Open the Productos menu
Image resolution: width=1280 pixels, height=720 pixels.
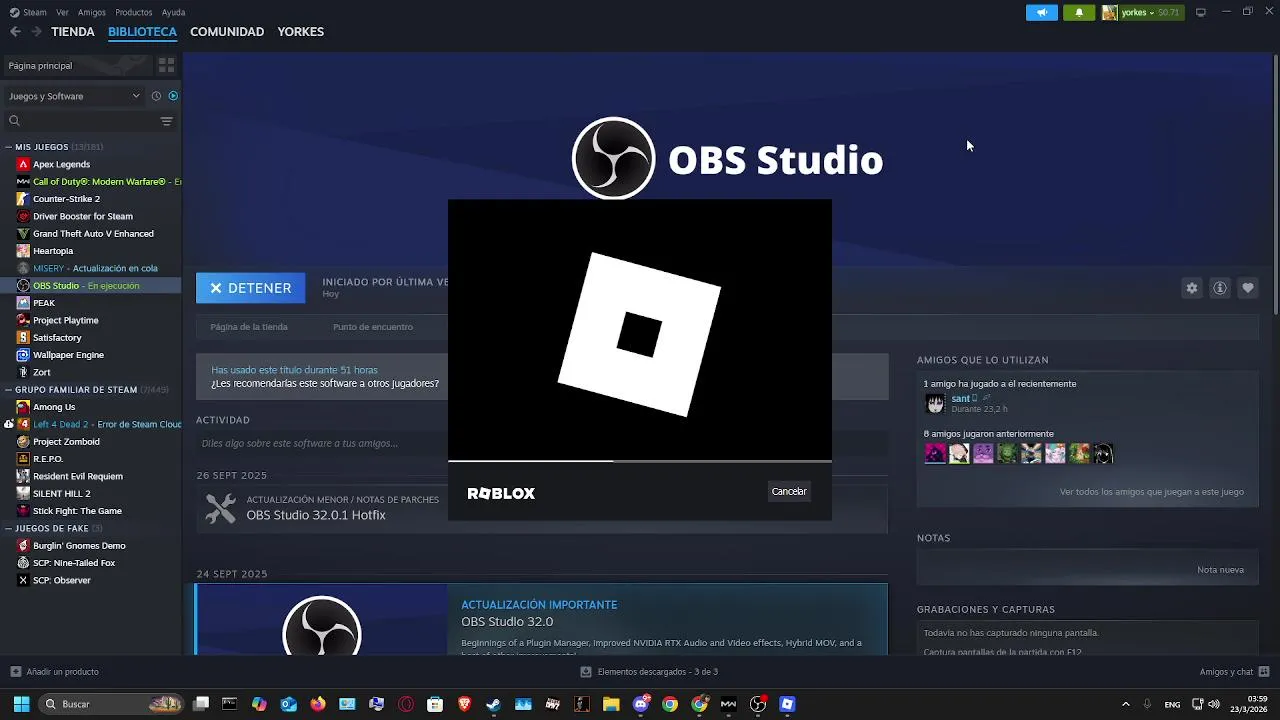(x=134, y=13)
